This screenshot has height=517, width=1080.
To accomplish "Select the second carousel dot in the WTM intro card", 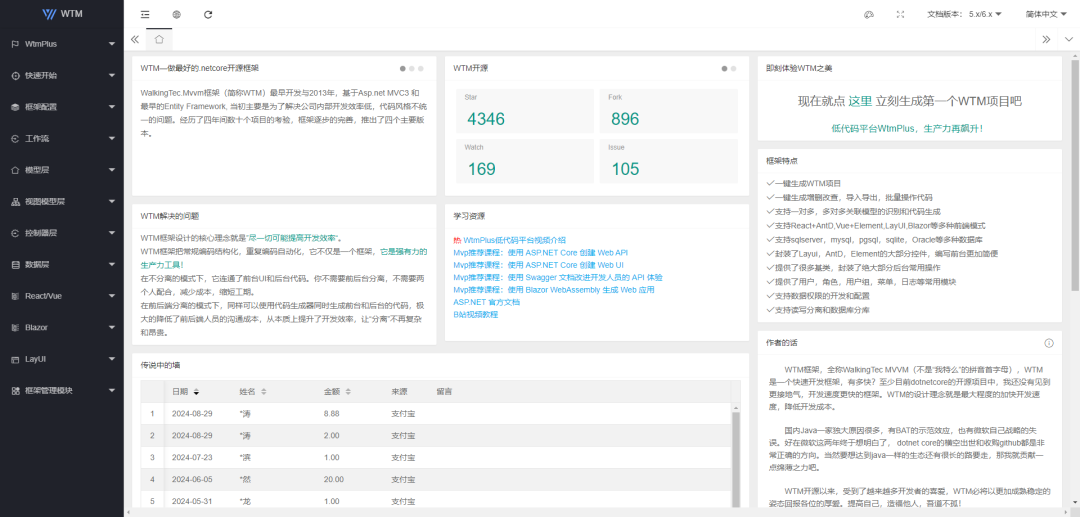I will pos(412,68).
